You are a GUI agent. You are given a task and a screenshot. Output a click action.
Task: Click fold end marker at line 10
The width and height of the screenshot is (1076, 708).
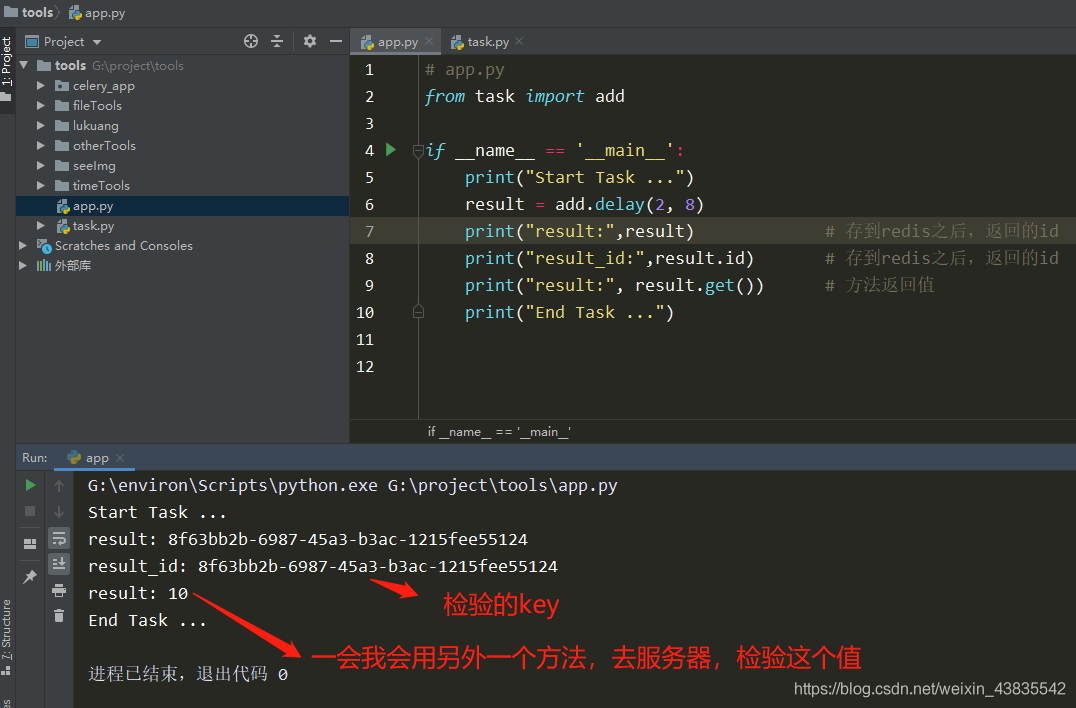click(418, 312)
